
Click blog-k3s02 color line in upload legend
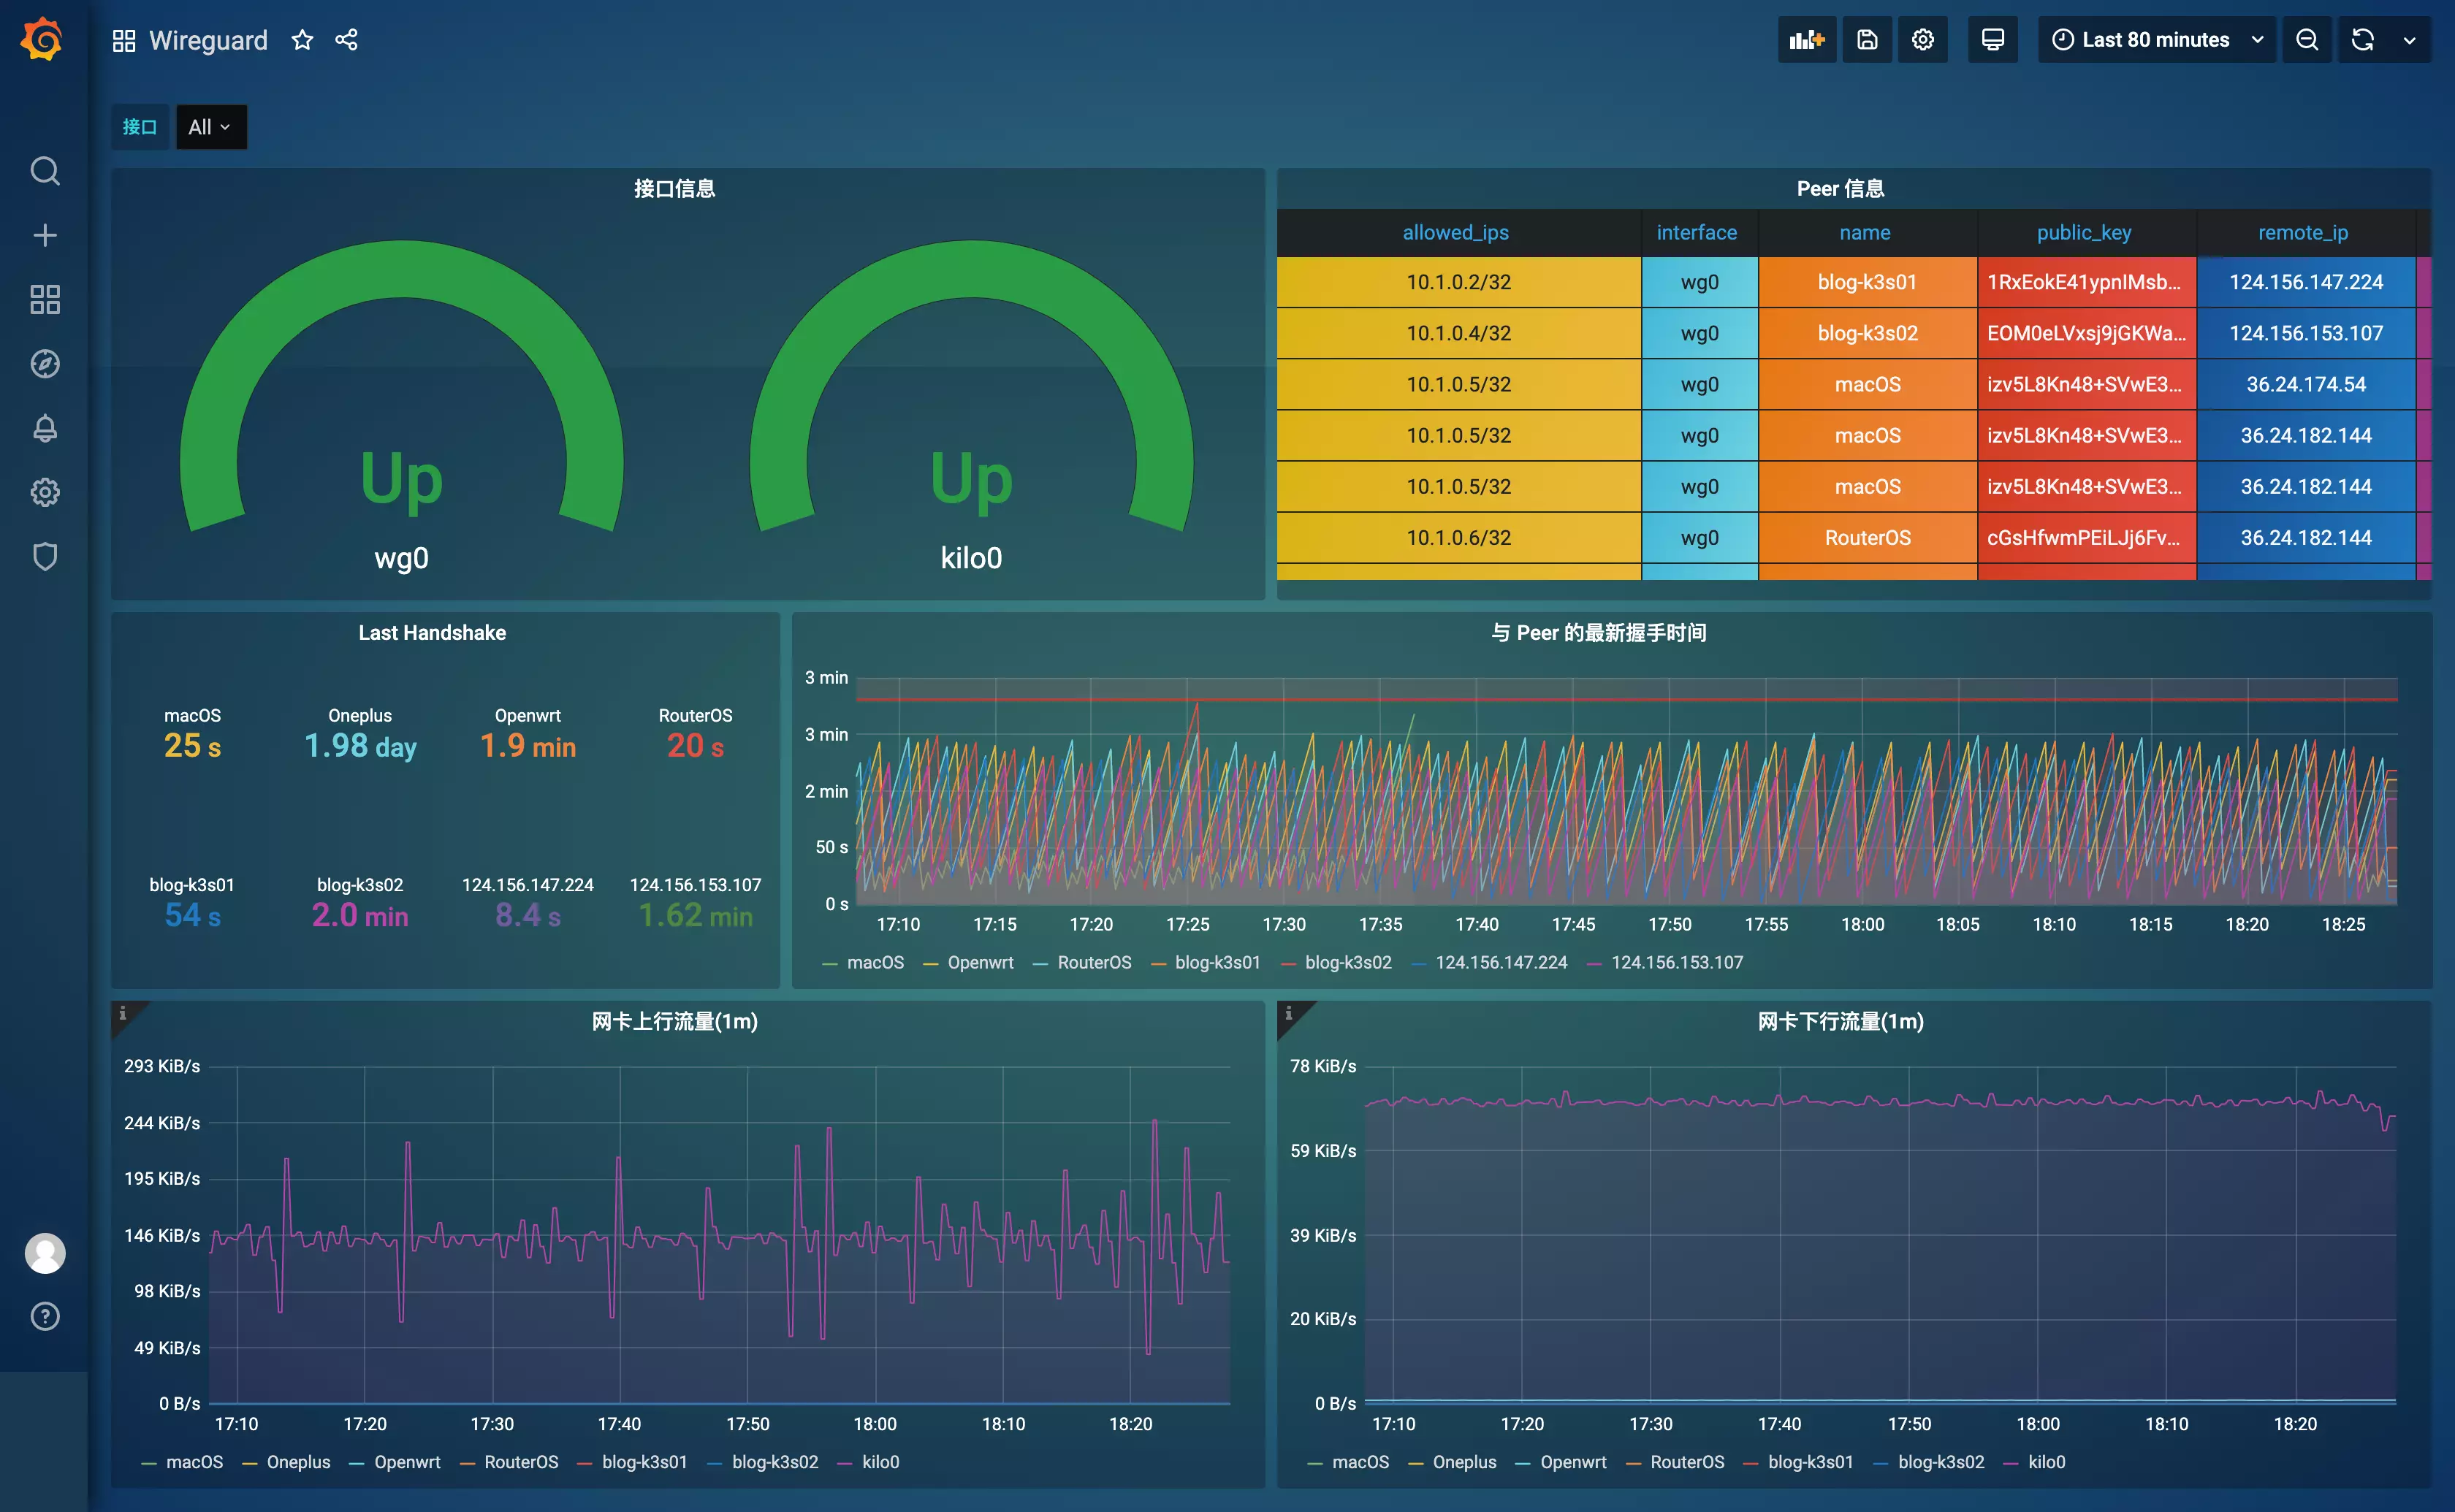[x=714, y=1464]
